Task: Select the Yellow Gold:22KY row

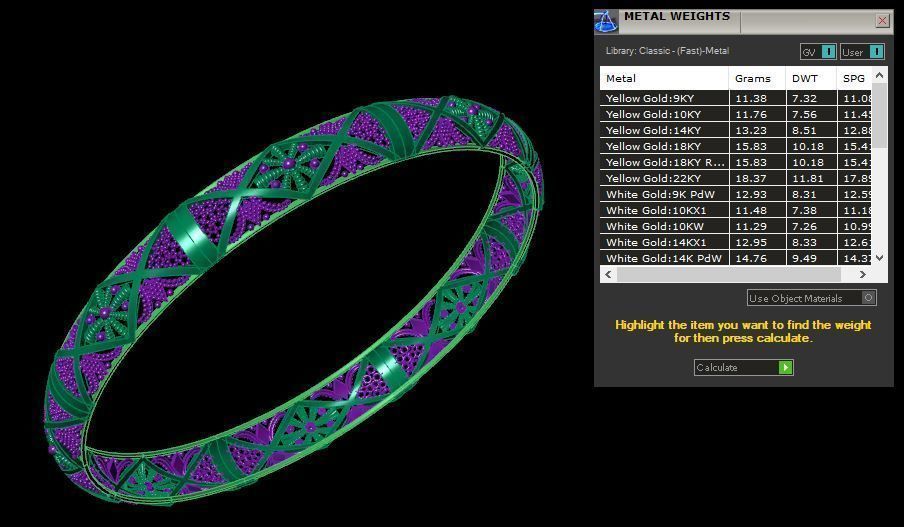Action: pos(736,178)
